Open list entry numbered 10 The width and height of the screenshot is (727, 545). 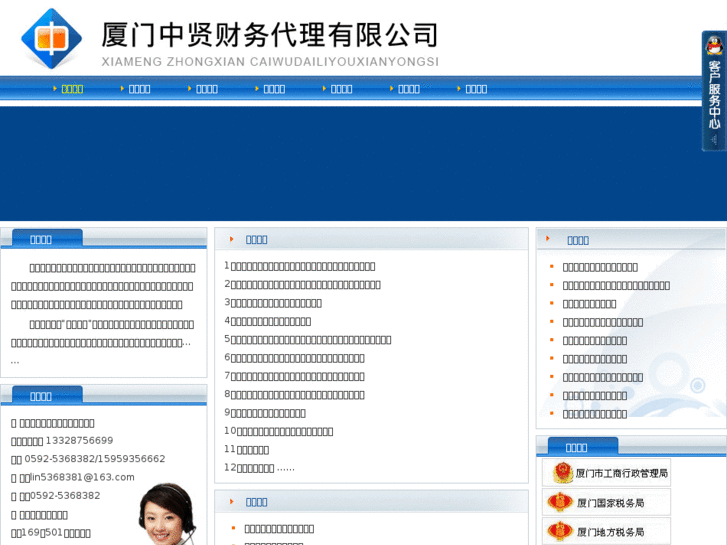tap(279, 431)
